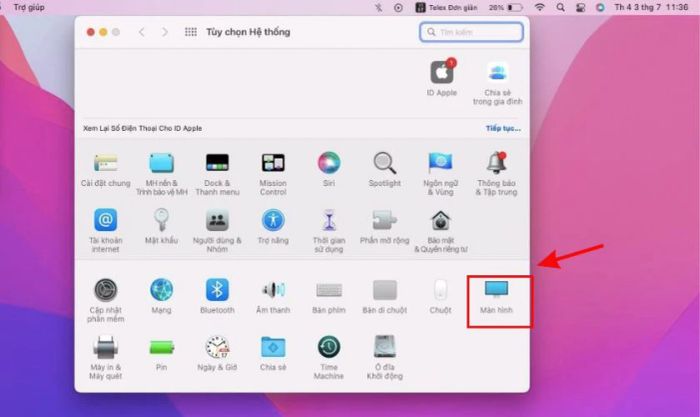Viewport: 700px width, 417px height.
Task: Open Người dùng & Nhóm preferences
Action: click(217, 231)
